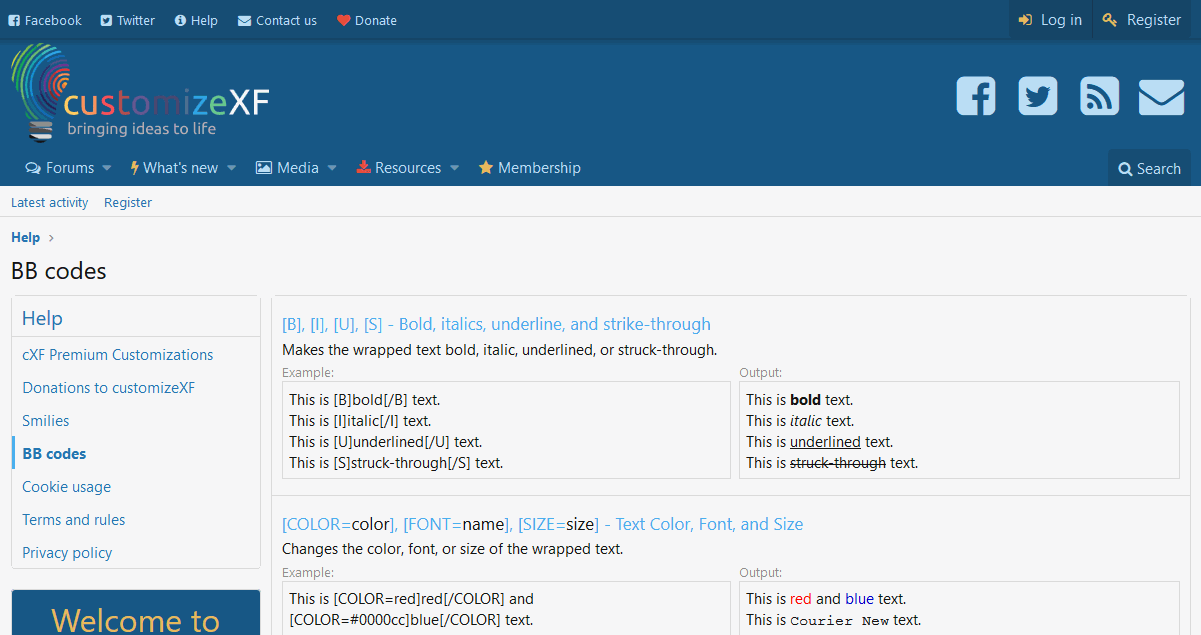Open Cookie usage help page

[x=66, y=487]
